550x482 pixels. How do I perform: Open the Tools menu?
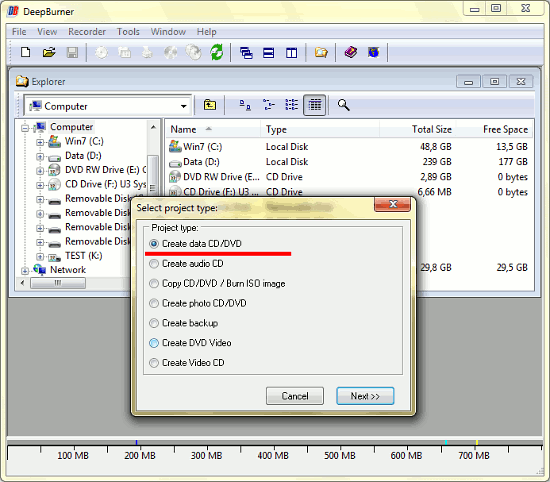point(128,32)
